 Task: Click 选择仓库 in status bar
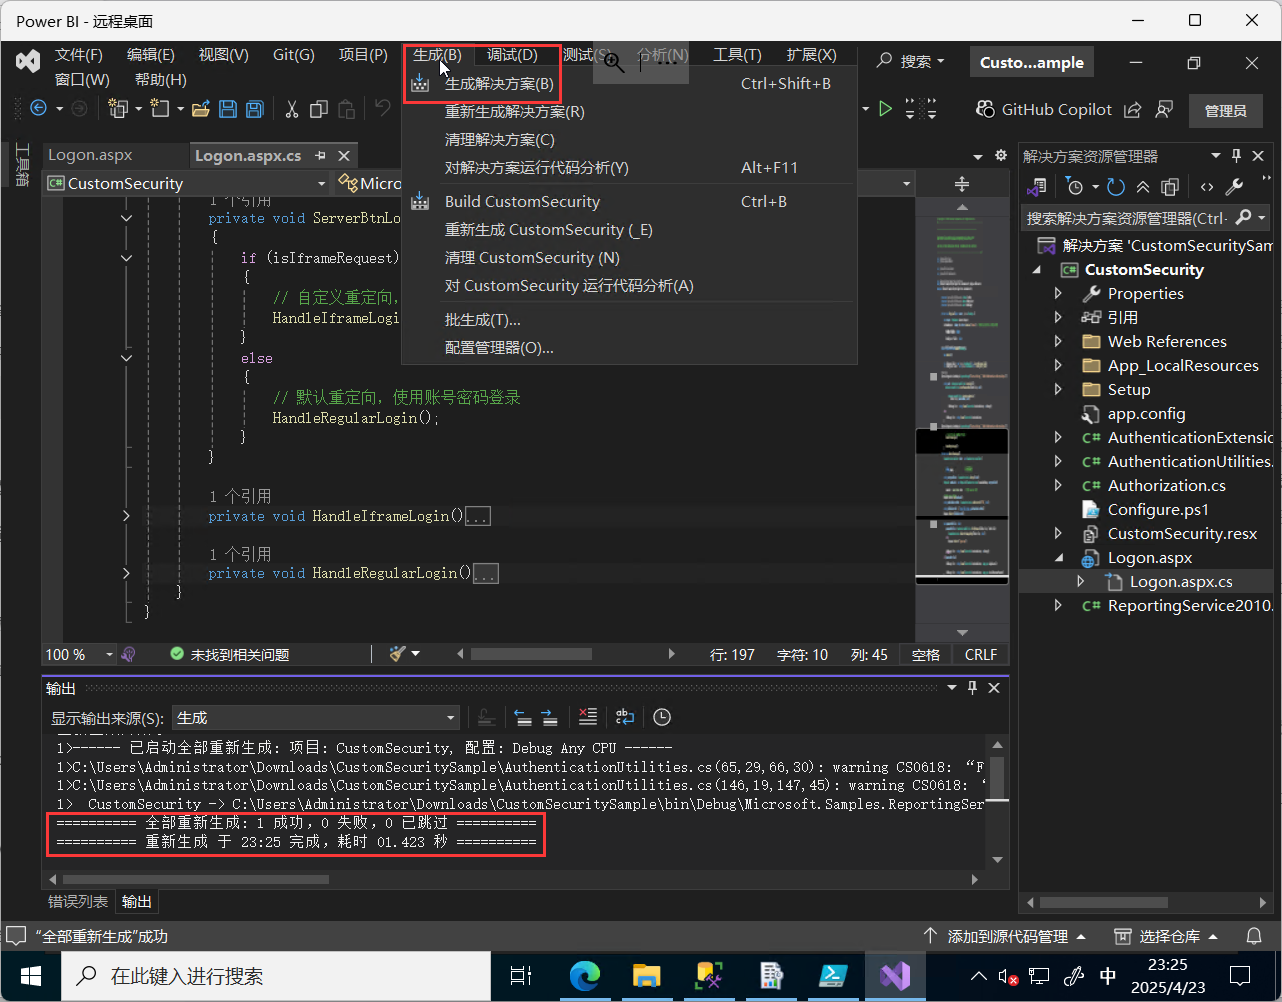coord(1166,937)
